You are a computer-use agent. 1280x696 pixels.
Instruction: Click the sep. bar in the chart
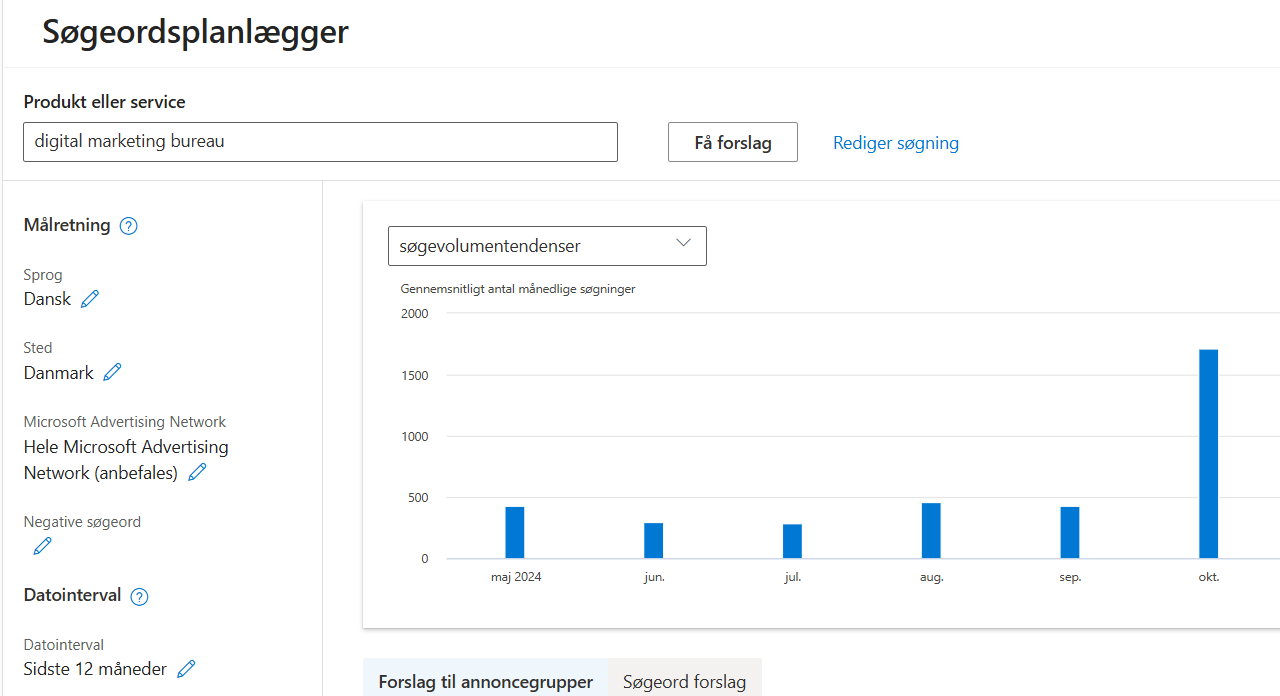click(x=1070, y=533)
